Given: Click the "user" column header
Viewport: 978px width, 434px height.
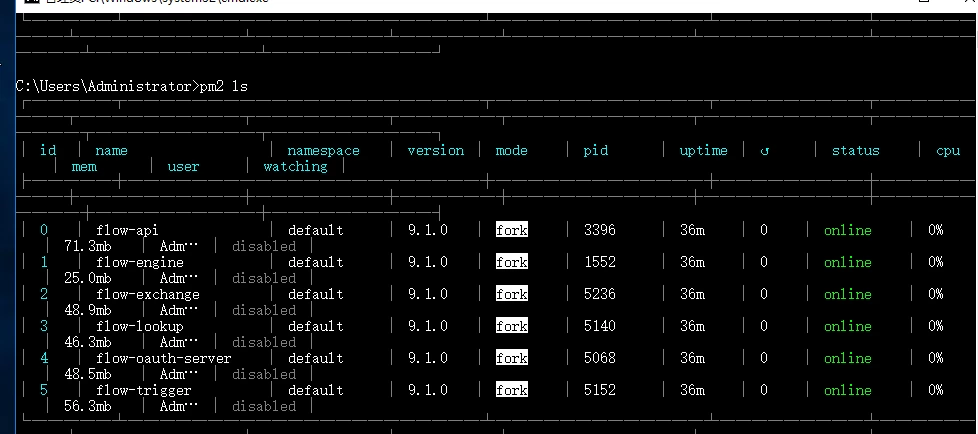Looking at the screenshot, I should [x=183, y=166].
